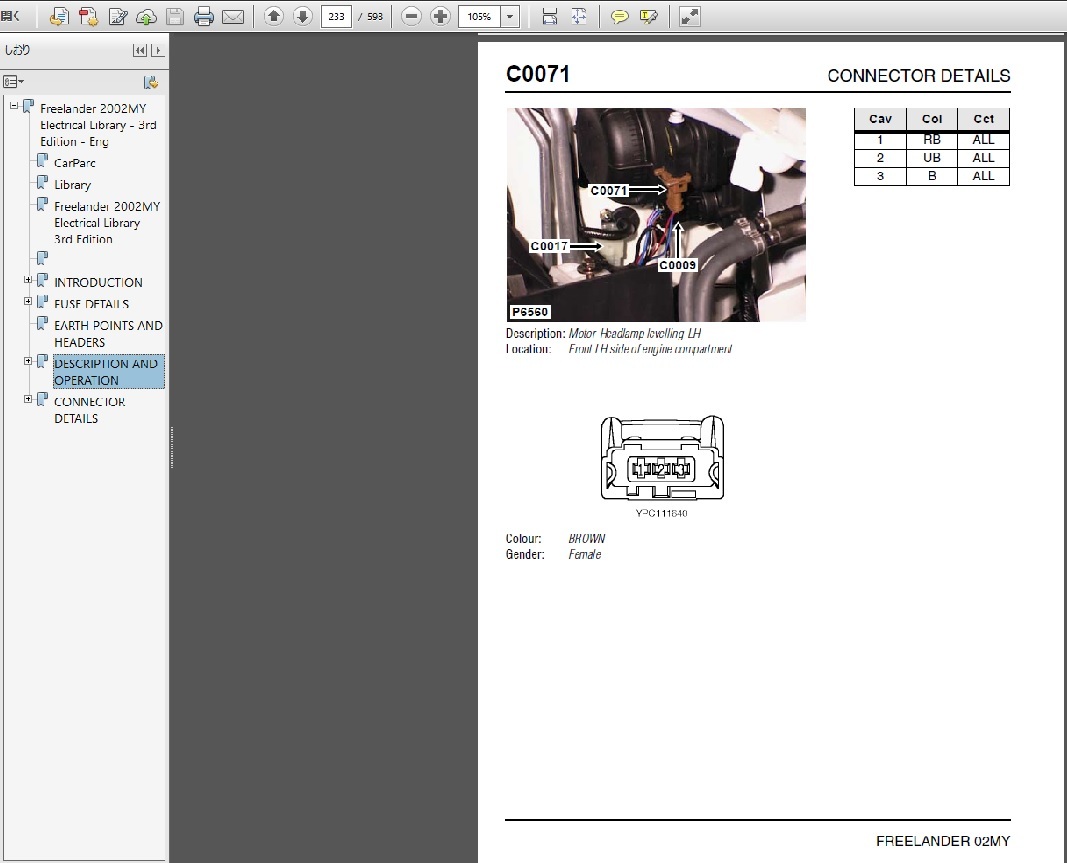
Task: Click the 'UB' colour cell in table
Action: (932, 158)
